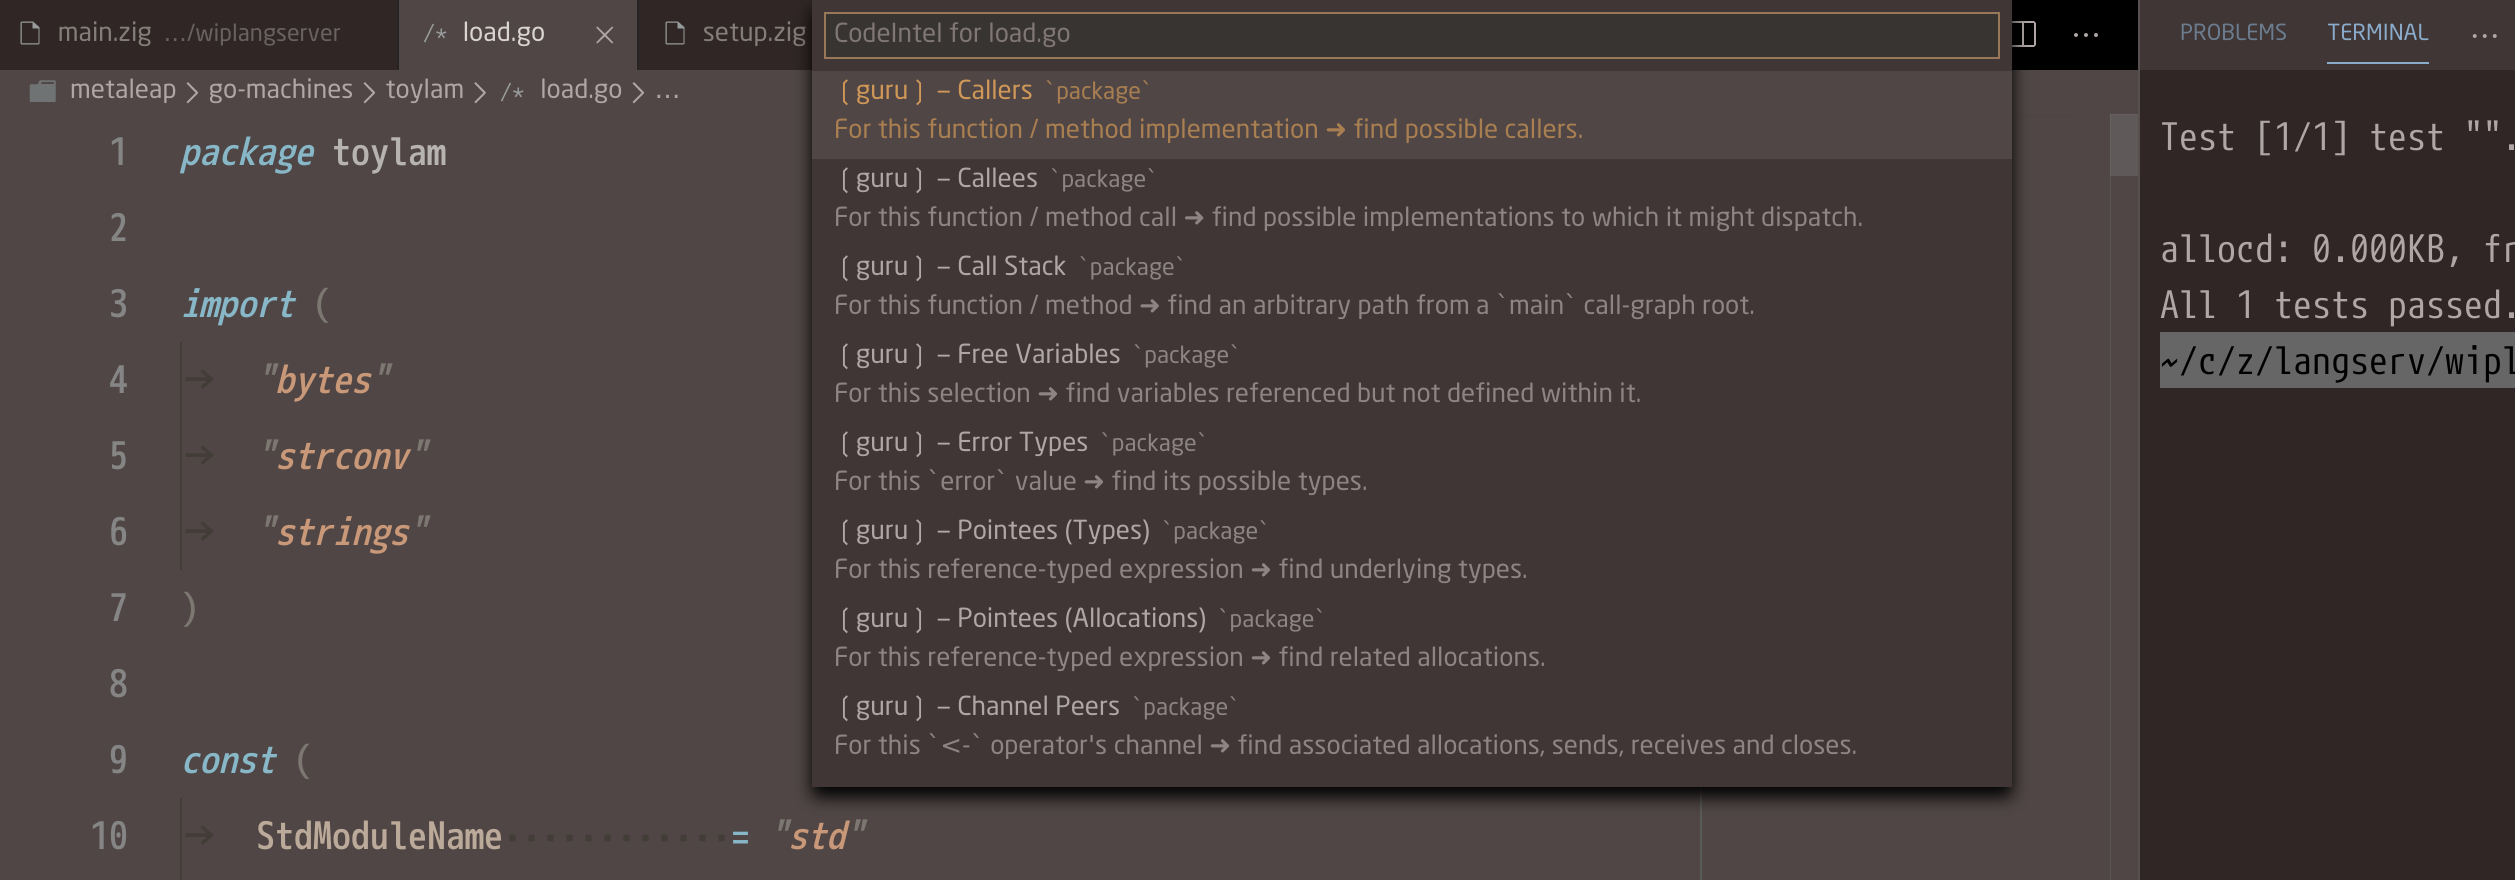The height and width of the screenshot is (880, 2515).
Task: Open the toylam breadcrumb dropdown
Action: coord(422,89)
